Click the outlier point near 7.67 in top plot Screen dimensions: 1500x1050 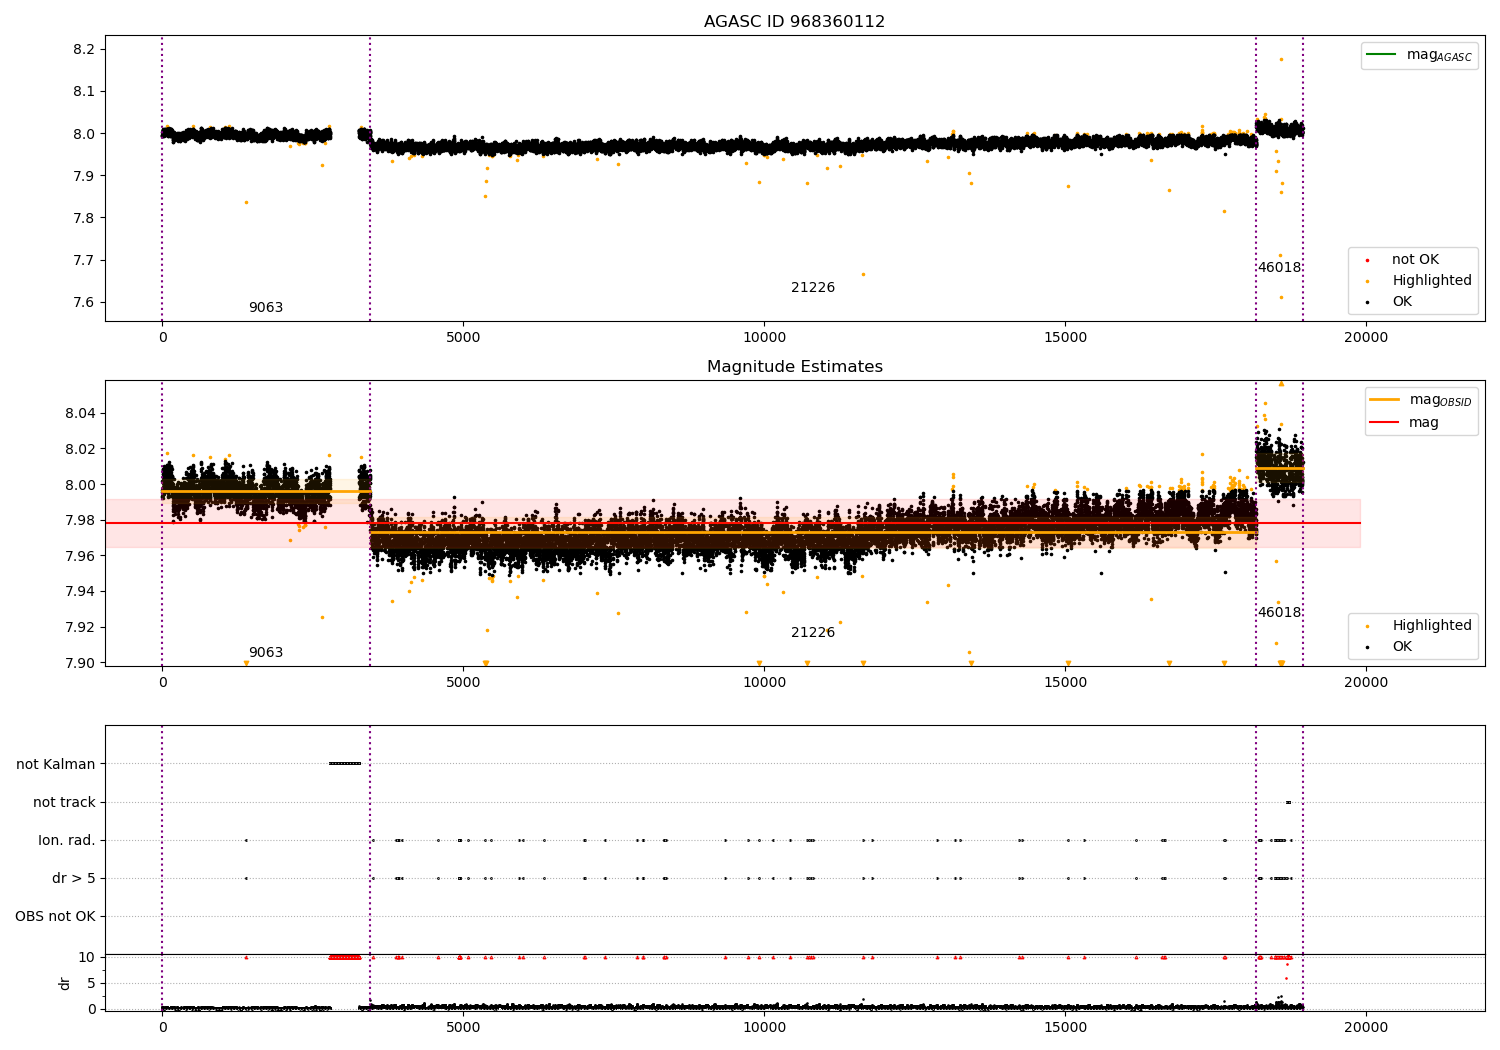[x=863, y=274]
